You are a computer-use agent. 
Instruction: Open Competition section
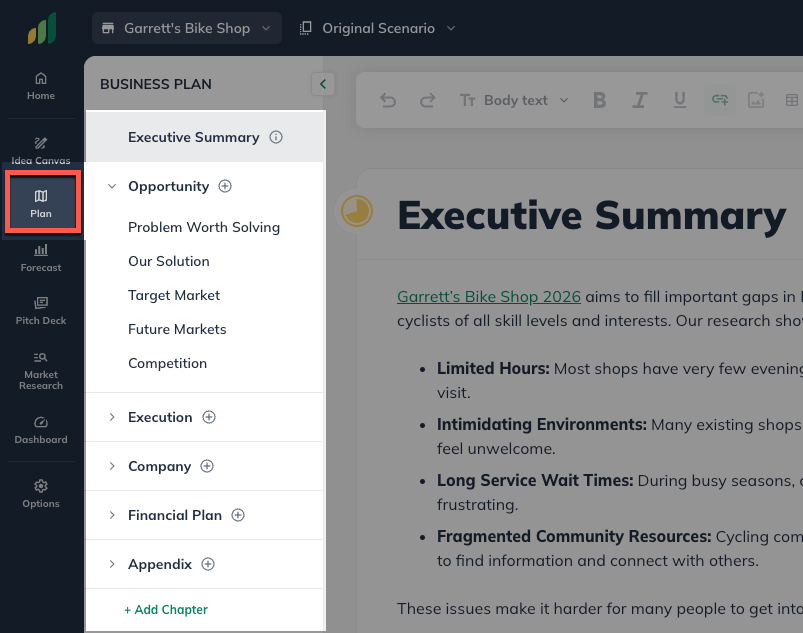click(167, 363)
